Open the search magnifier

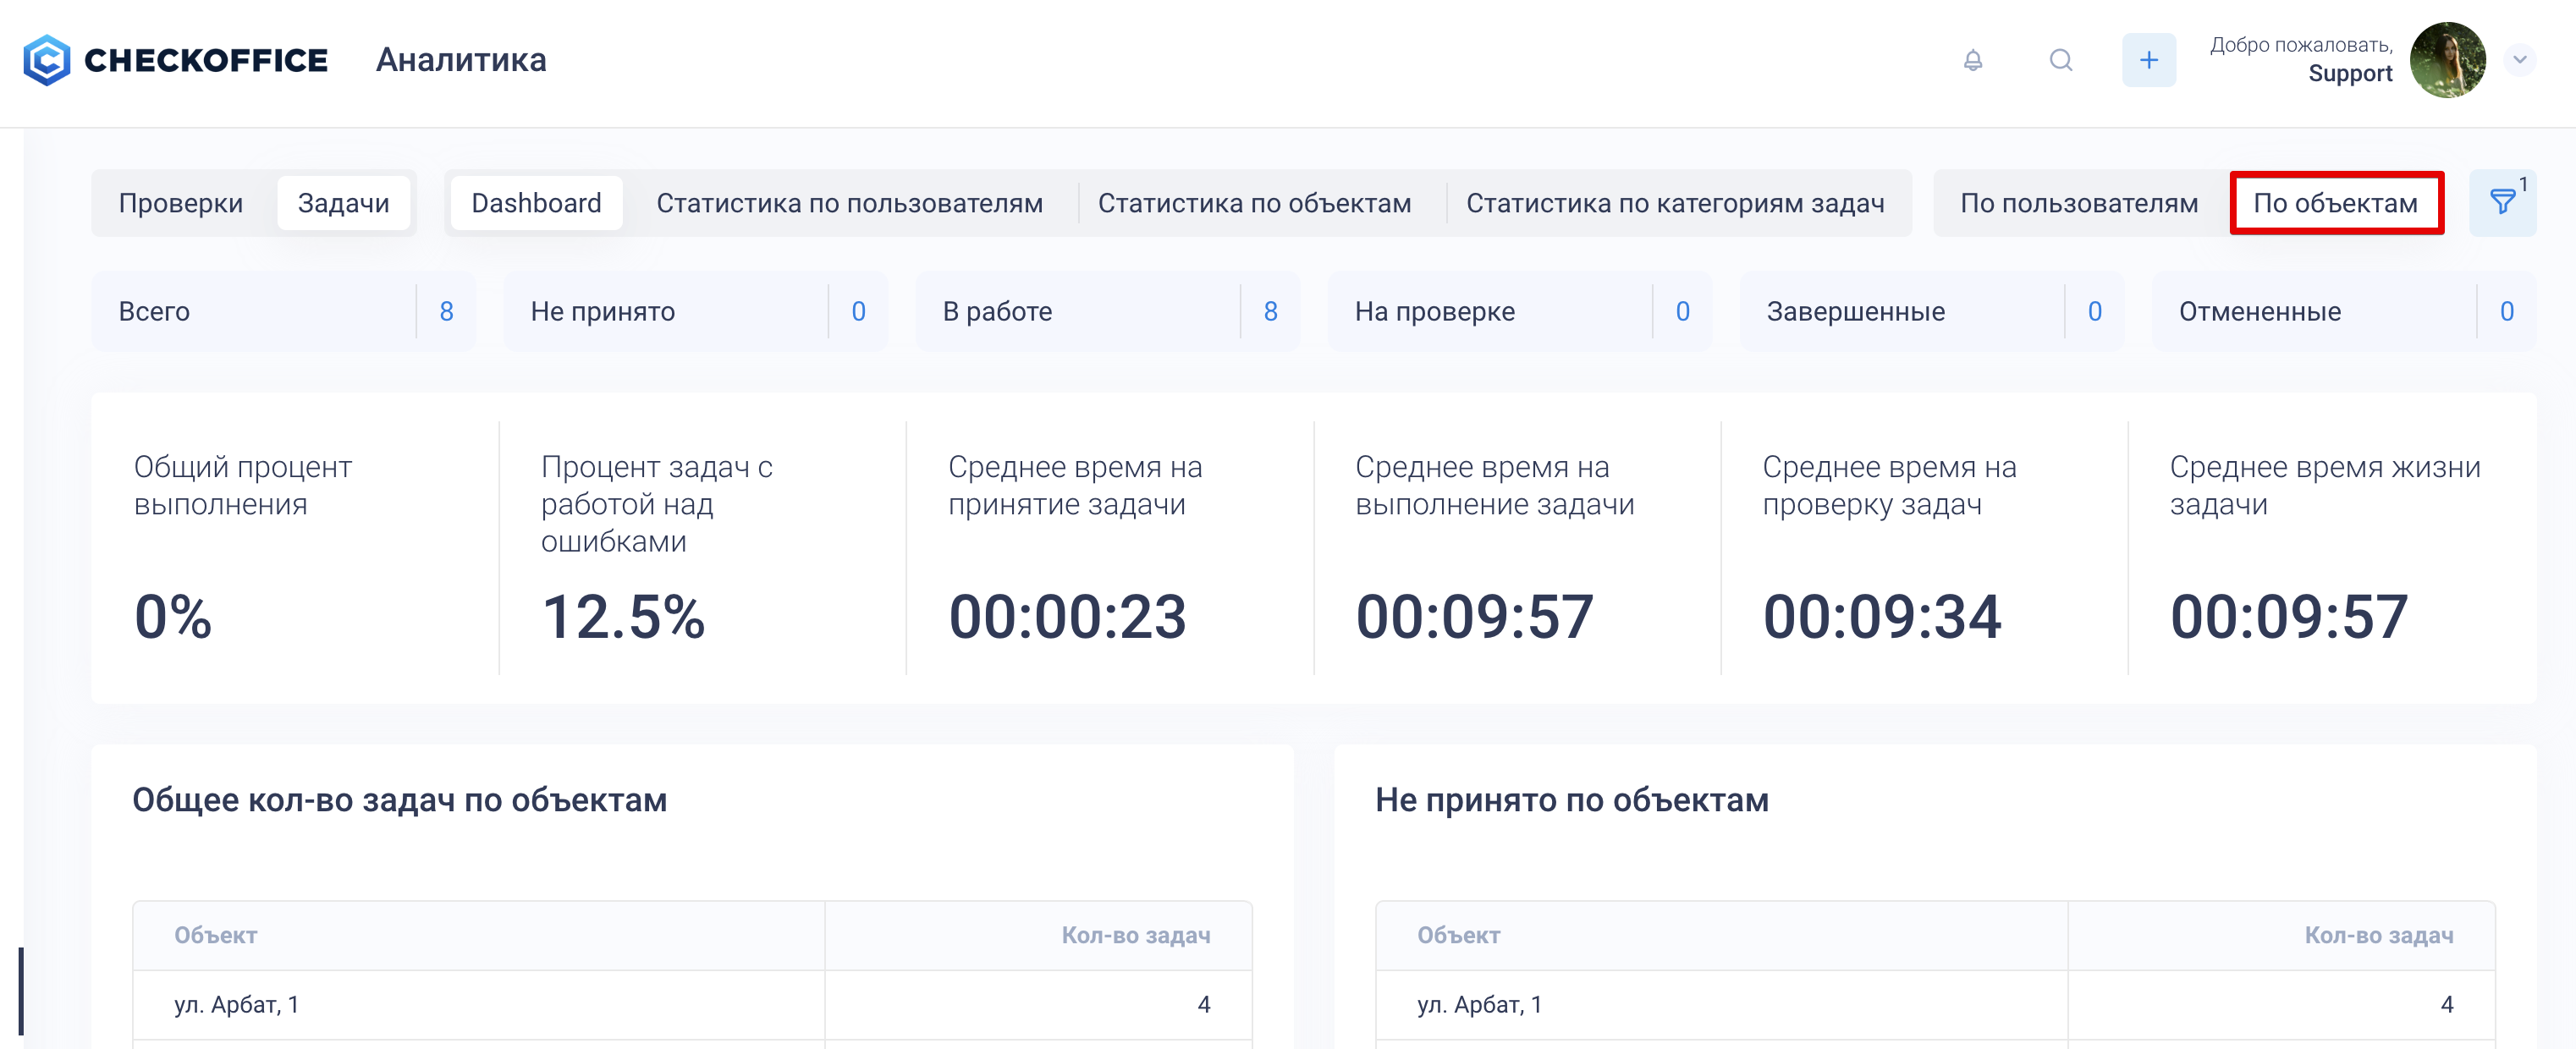[x=2061, y=60]
